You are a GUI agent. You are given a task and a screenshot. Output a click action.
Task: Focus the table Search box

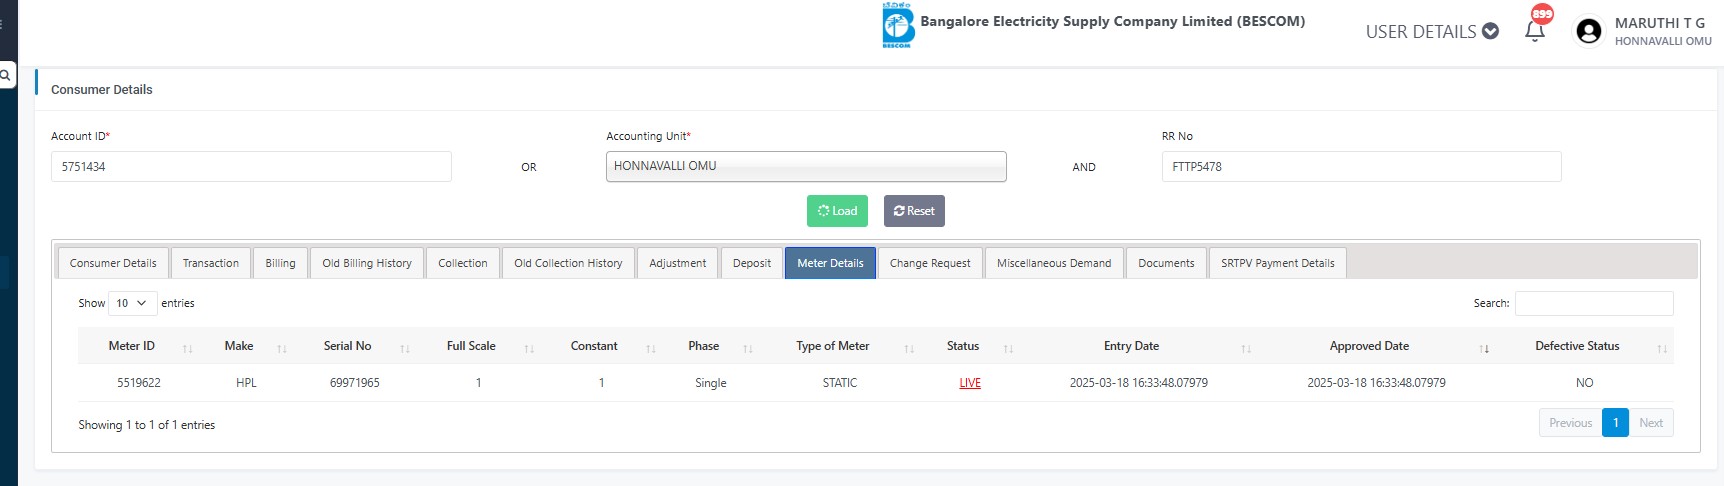[1593, 303]
